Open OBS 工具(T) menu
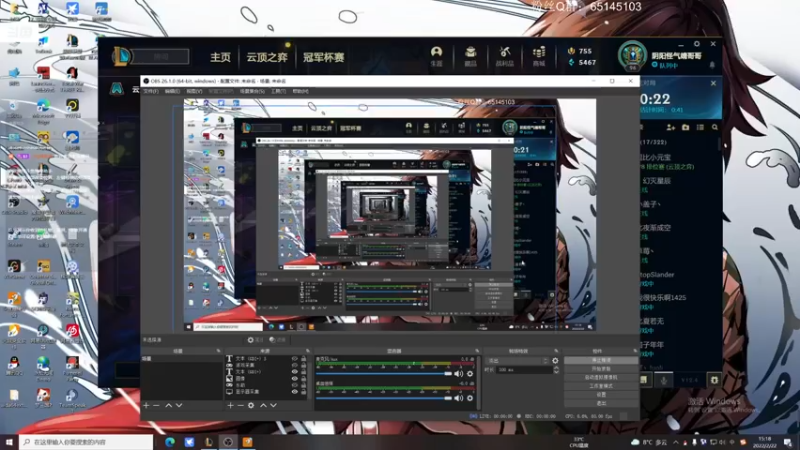The image size is (800, 450). click(x=279, y=91)
